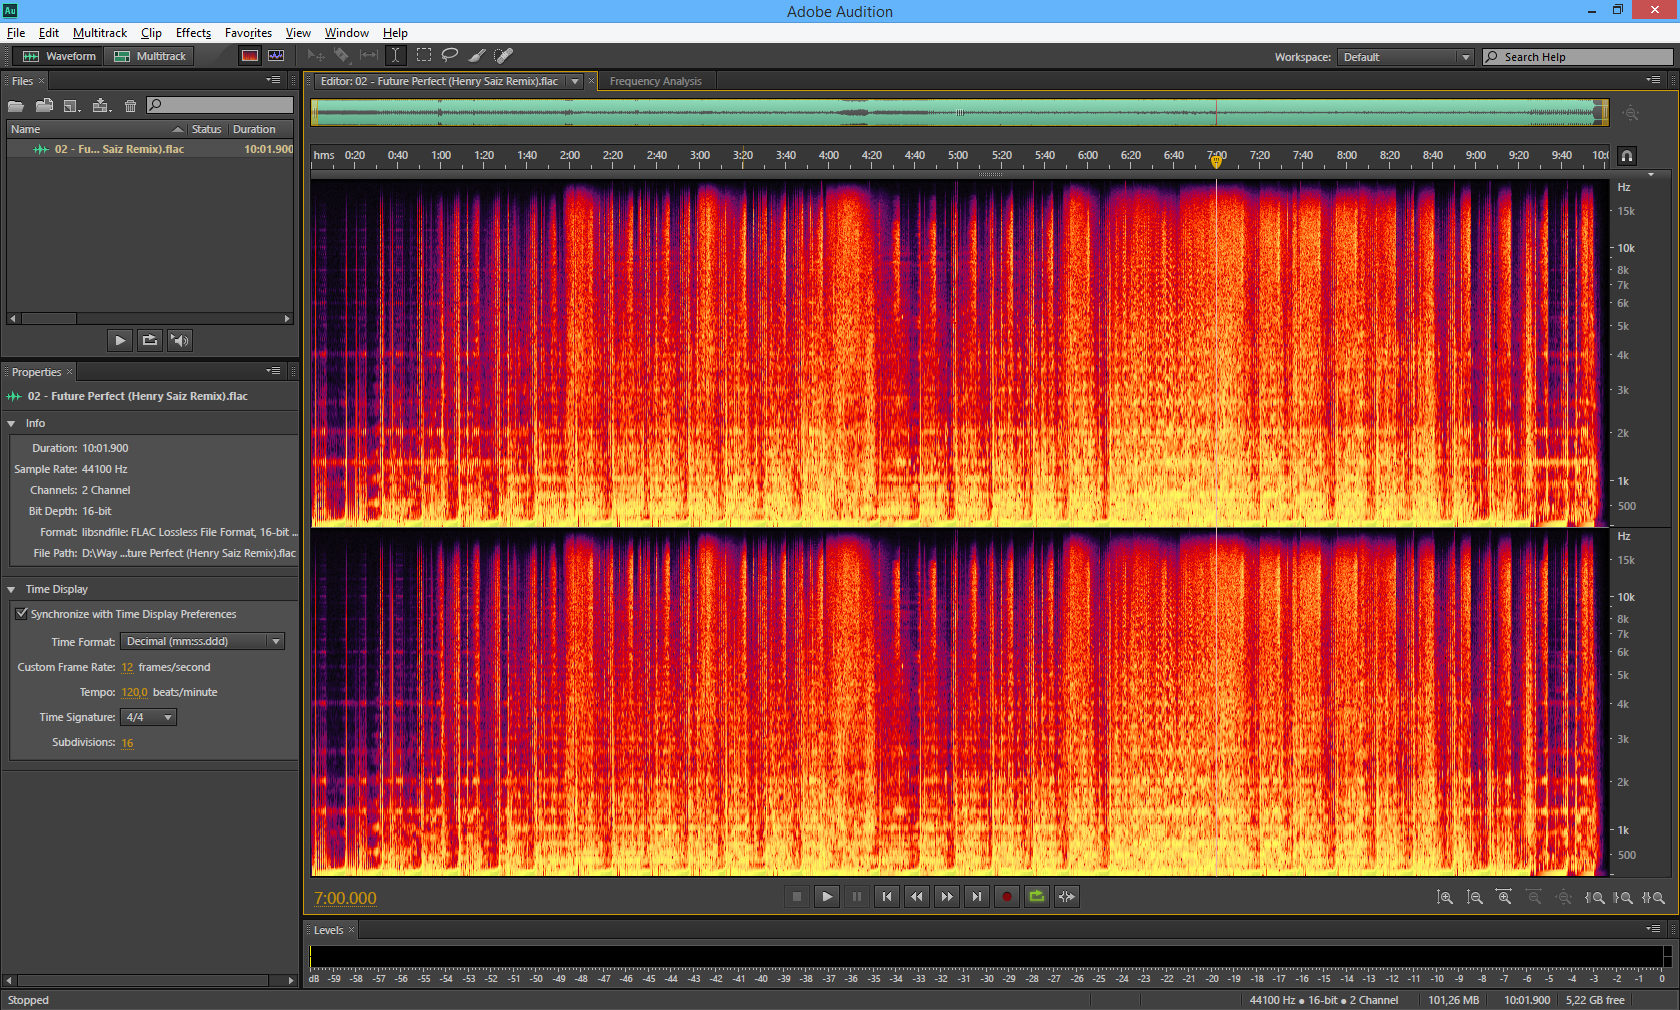
Task: Toggle loop preview in Files panel
Action: [149, 340]
